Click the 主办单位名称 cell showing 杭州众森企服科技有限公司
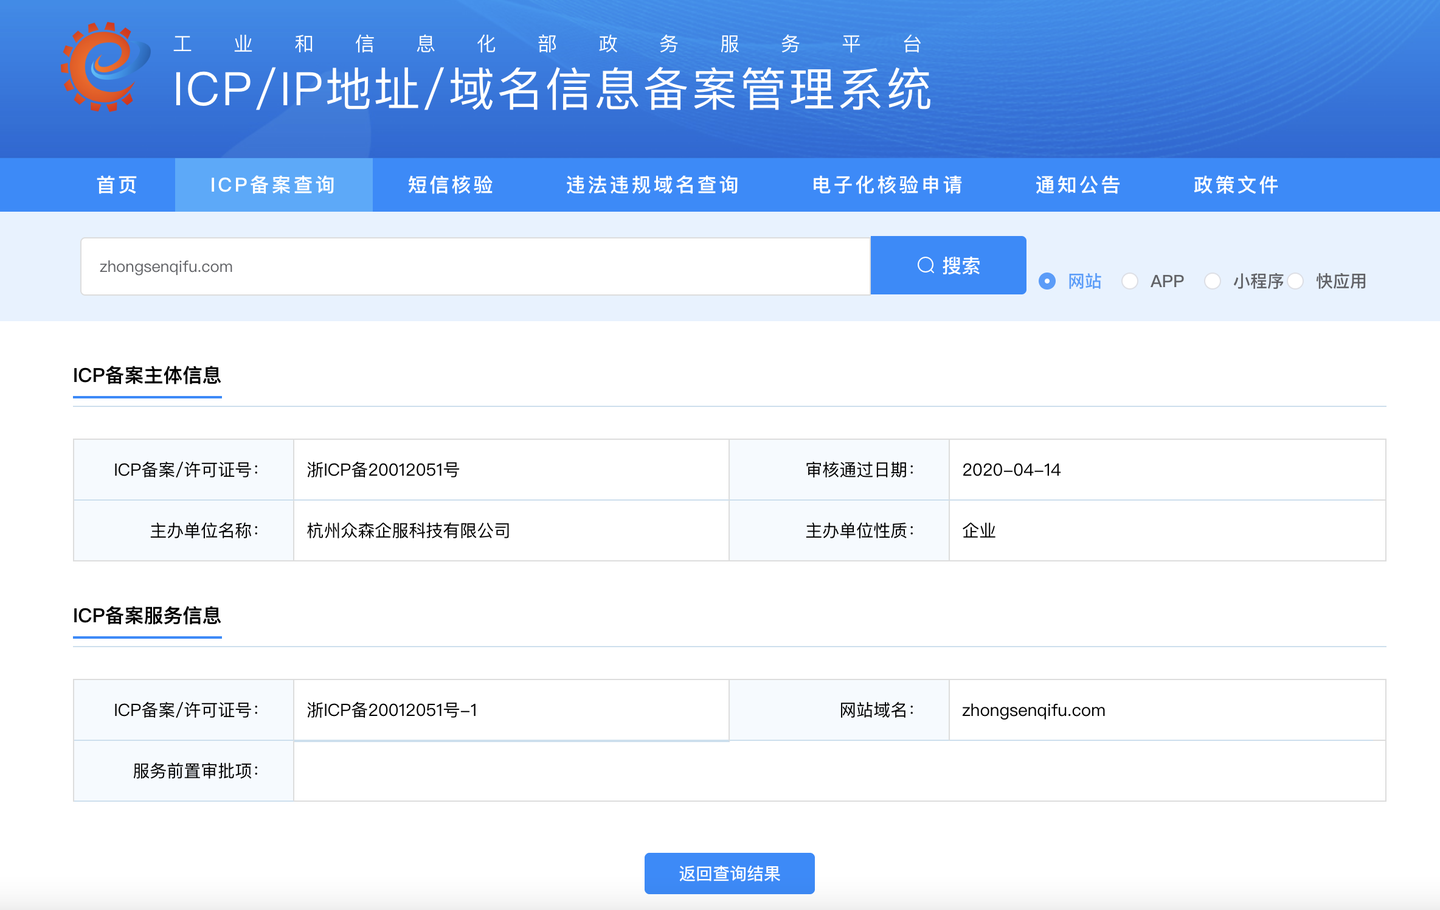The width and height of the screenshot is (1440, 910). [408, 530]
